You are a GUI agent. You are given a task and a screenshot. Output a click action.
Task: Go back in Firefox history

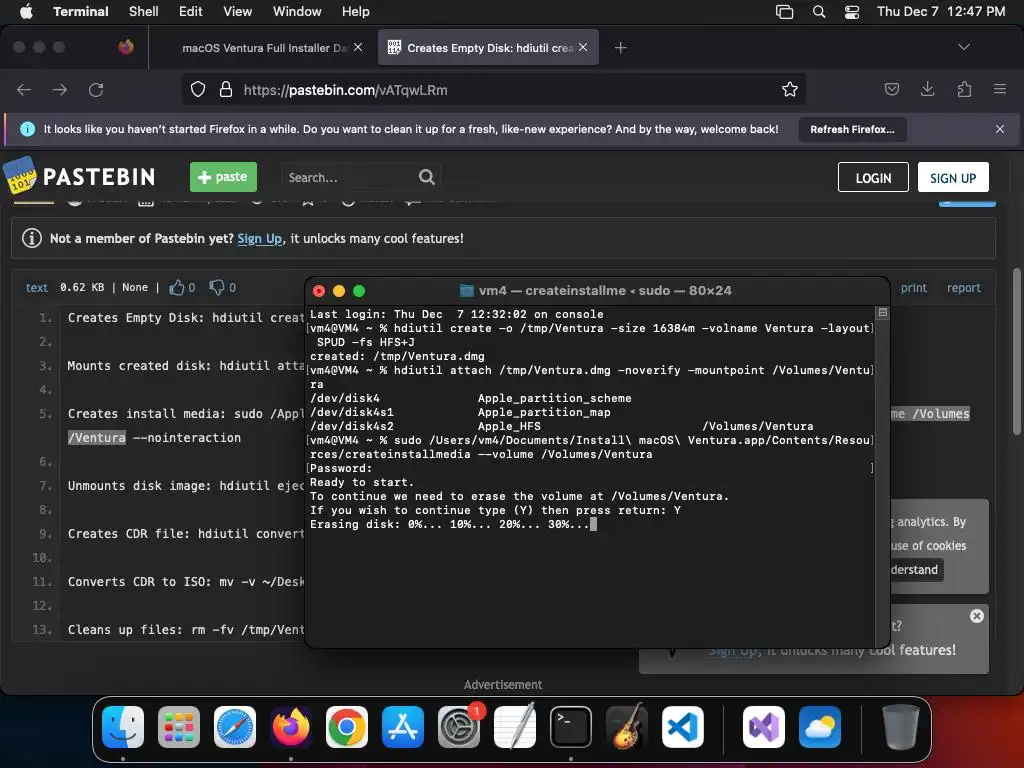click(x=24, y=89)
